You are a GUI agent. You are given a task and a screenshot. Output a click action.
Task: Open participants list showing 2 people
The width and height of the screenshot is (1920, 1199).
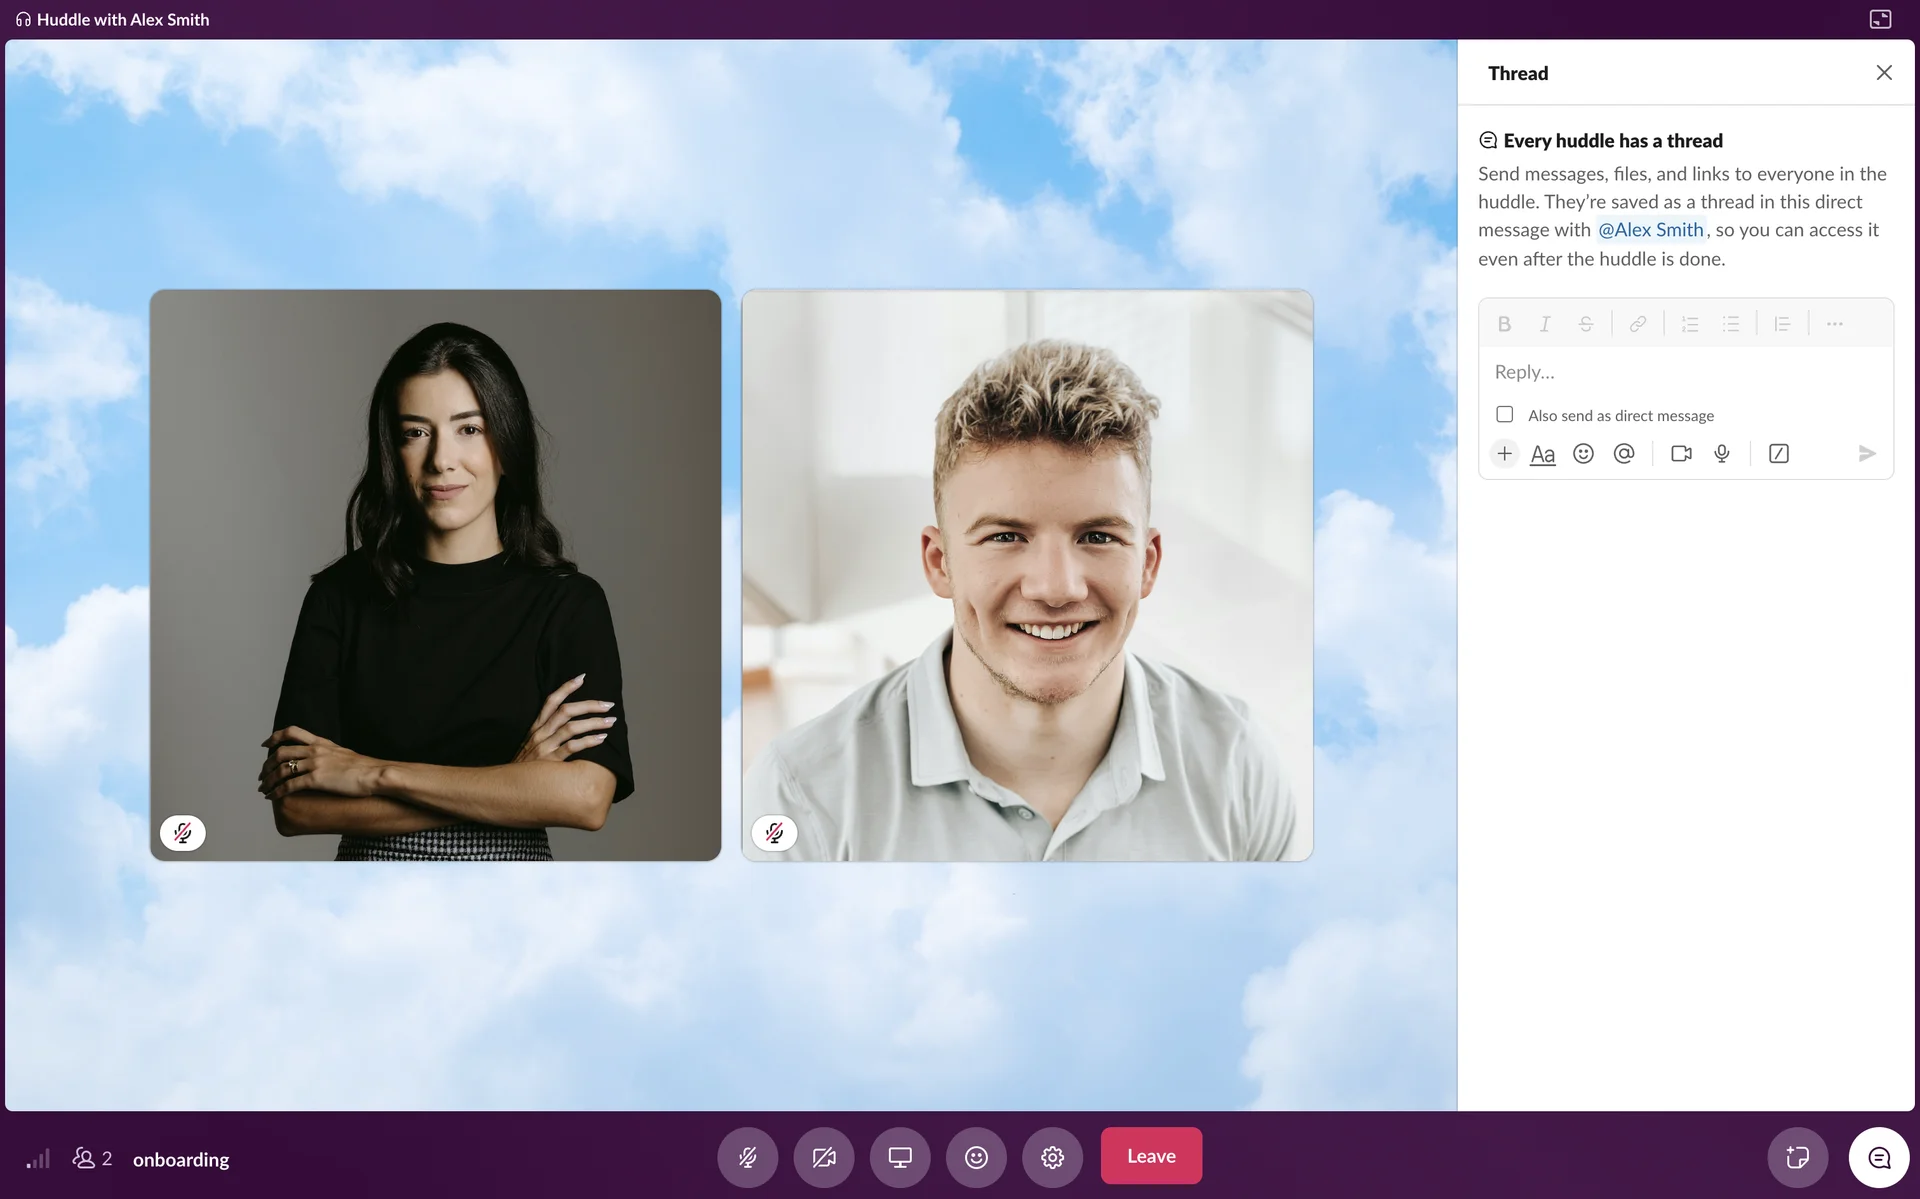(x=92, y=1159)
